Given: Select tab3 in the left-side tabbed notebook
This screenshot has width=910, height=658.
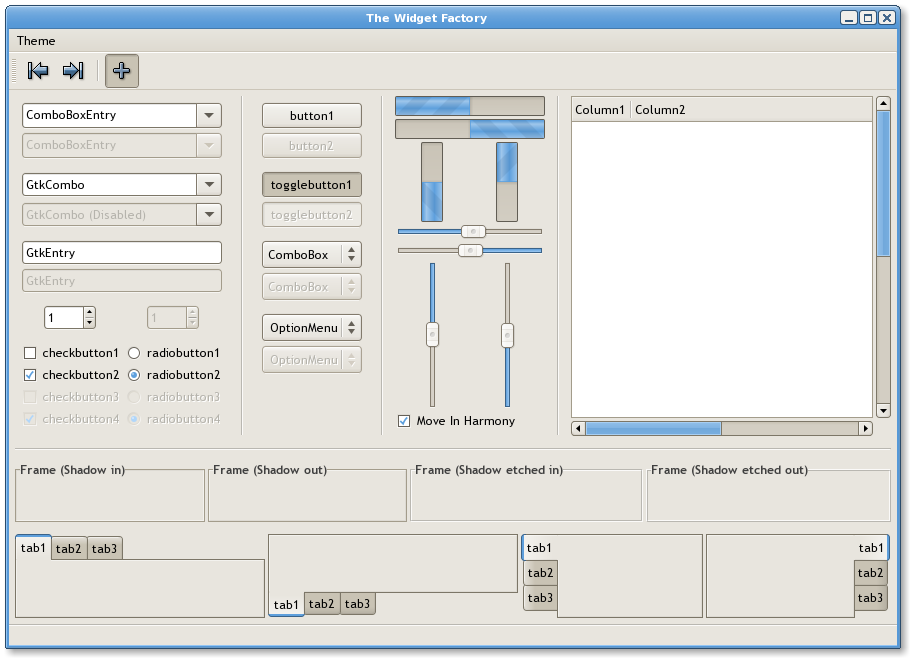Looking at the screenshot, I should tap(540, 598).
